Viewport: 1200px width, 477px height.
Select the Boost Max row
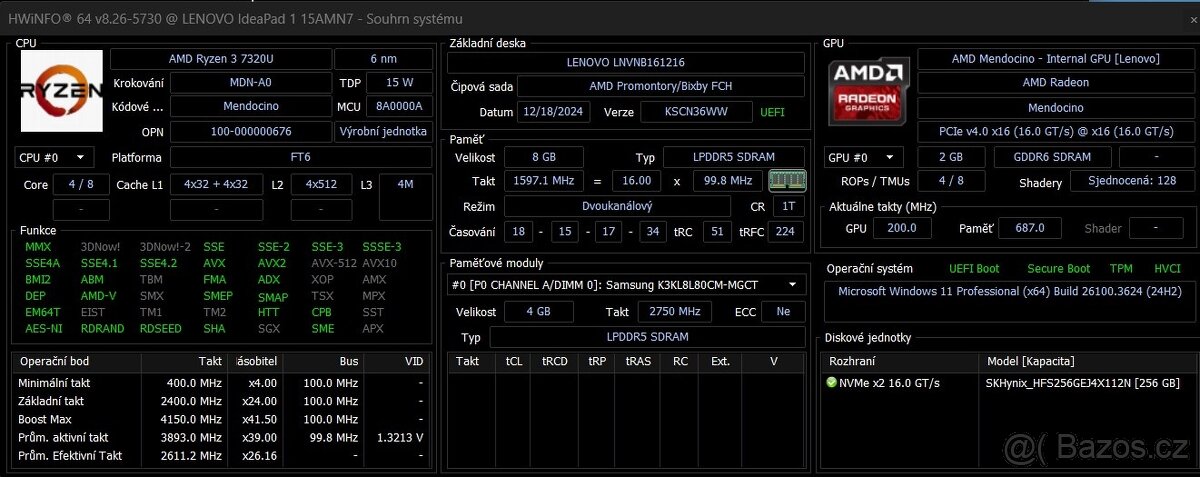223,419
